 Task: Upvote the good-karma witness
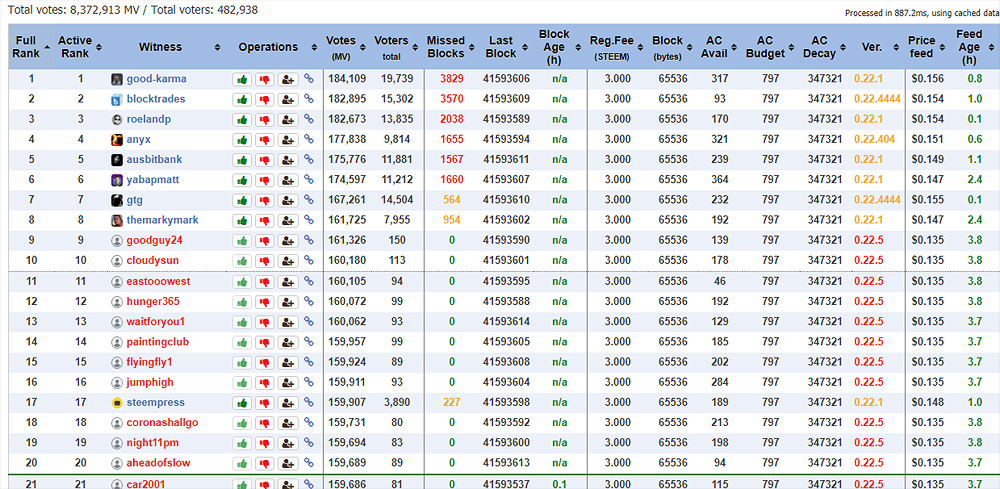coord(242,79)
